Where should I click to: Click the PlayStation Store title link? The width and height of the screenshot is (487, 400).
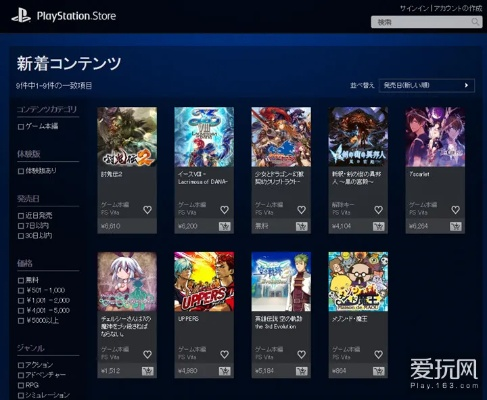coord(76,16)
